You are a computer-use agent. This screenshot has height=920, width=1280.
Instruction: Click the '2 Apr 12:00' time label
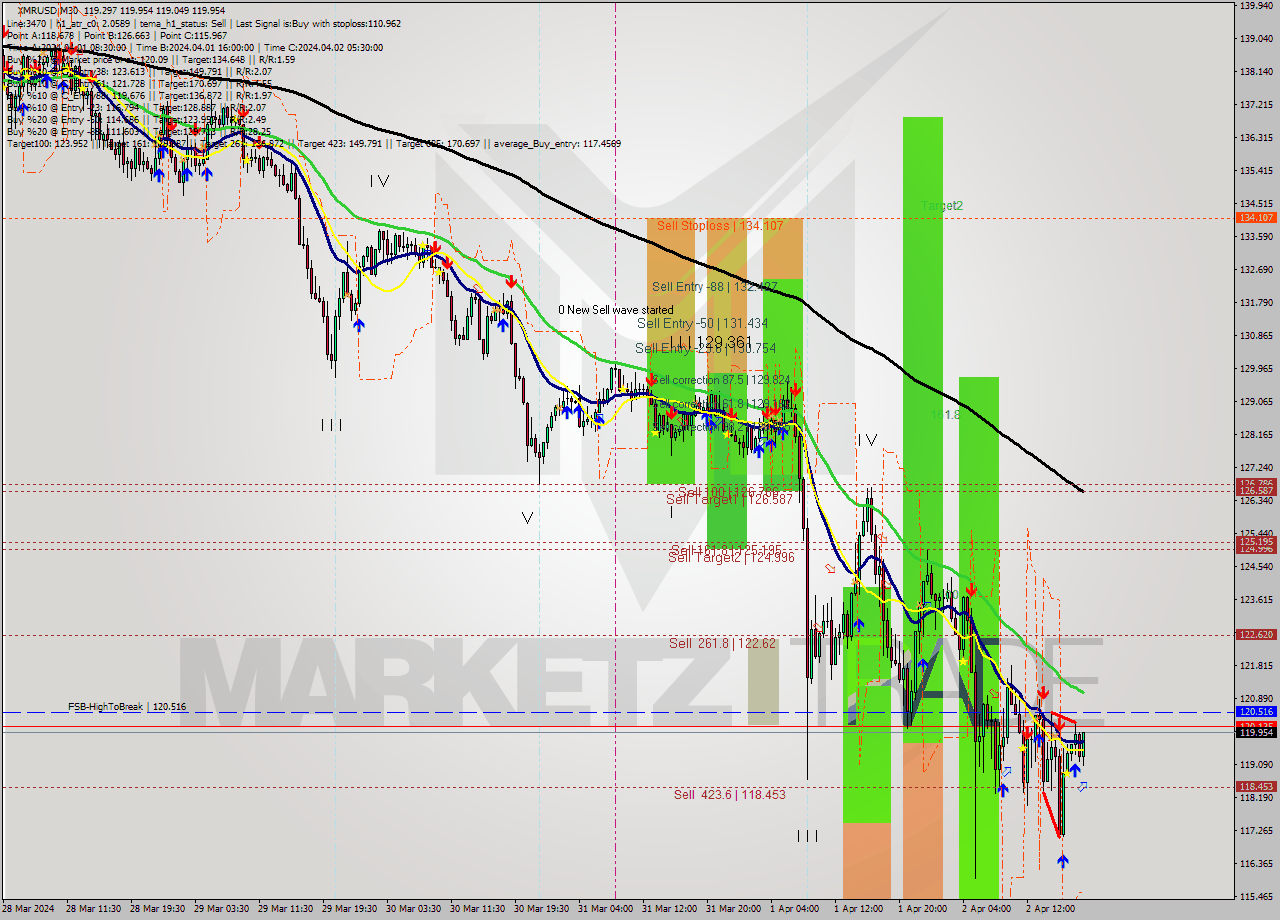point(1051,909)
